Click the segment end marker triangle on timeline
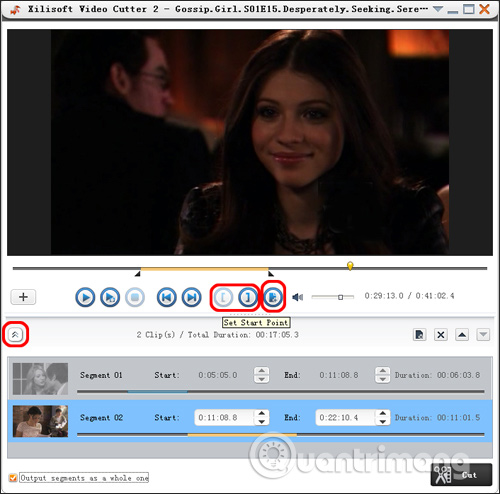Image resolution: width=500 pixels, height=494 pixels. (271, 274)
